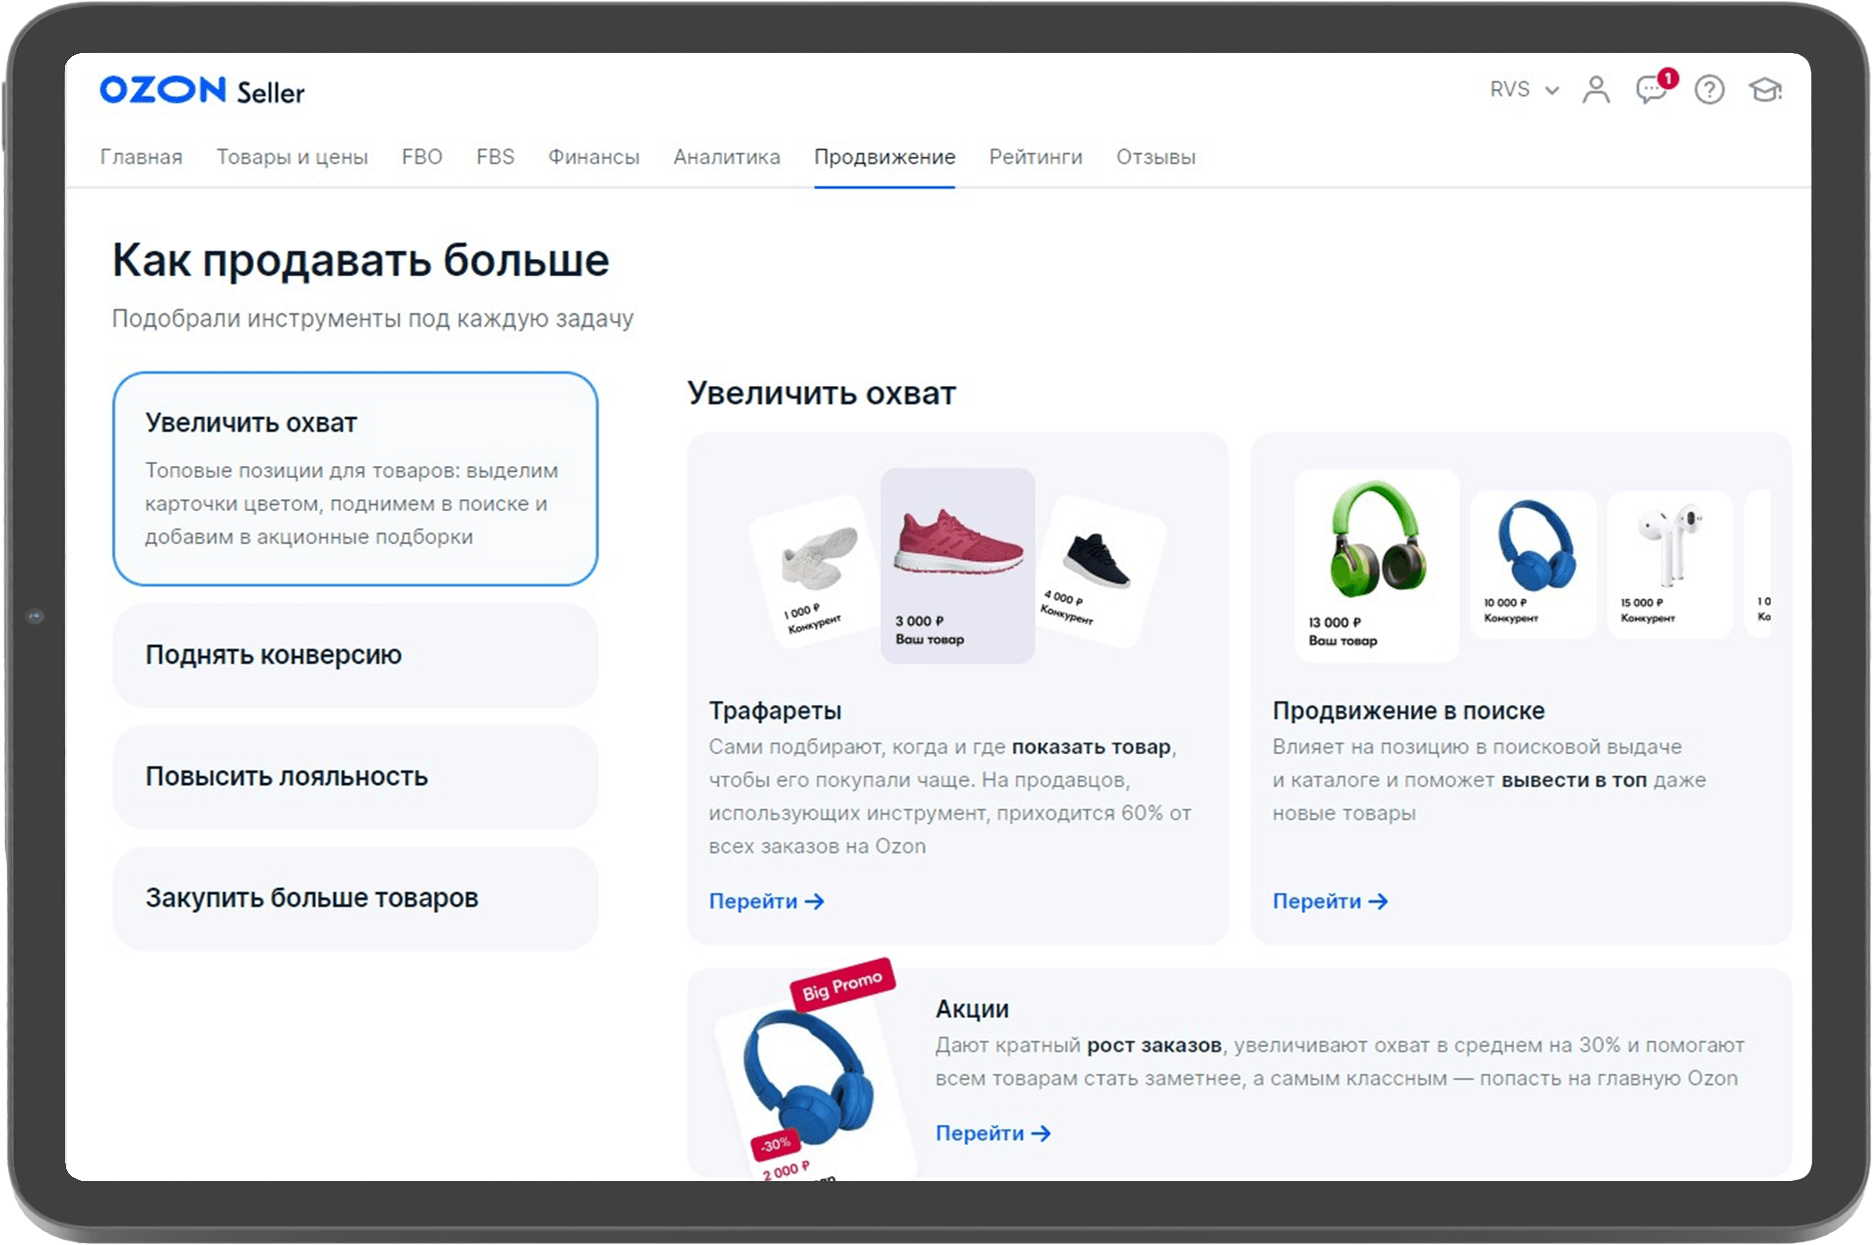Image resolution: width=1873 pixels, height=1245 pixels.
Task: Open the graduation cap learning icon
Action: pyautogui.click(x=1765, y=90)
